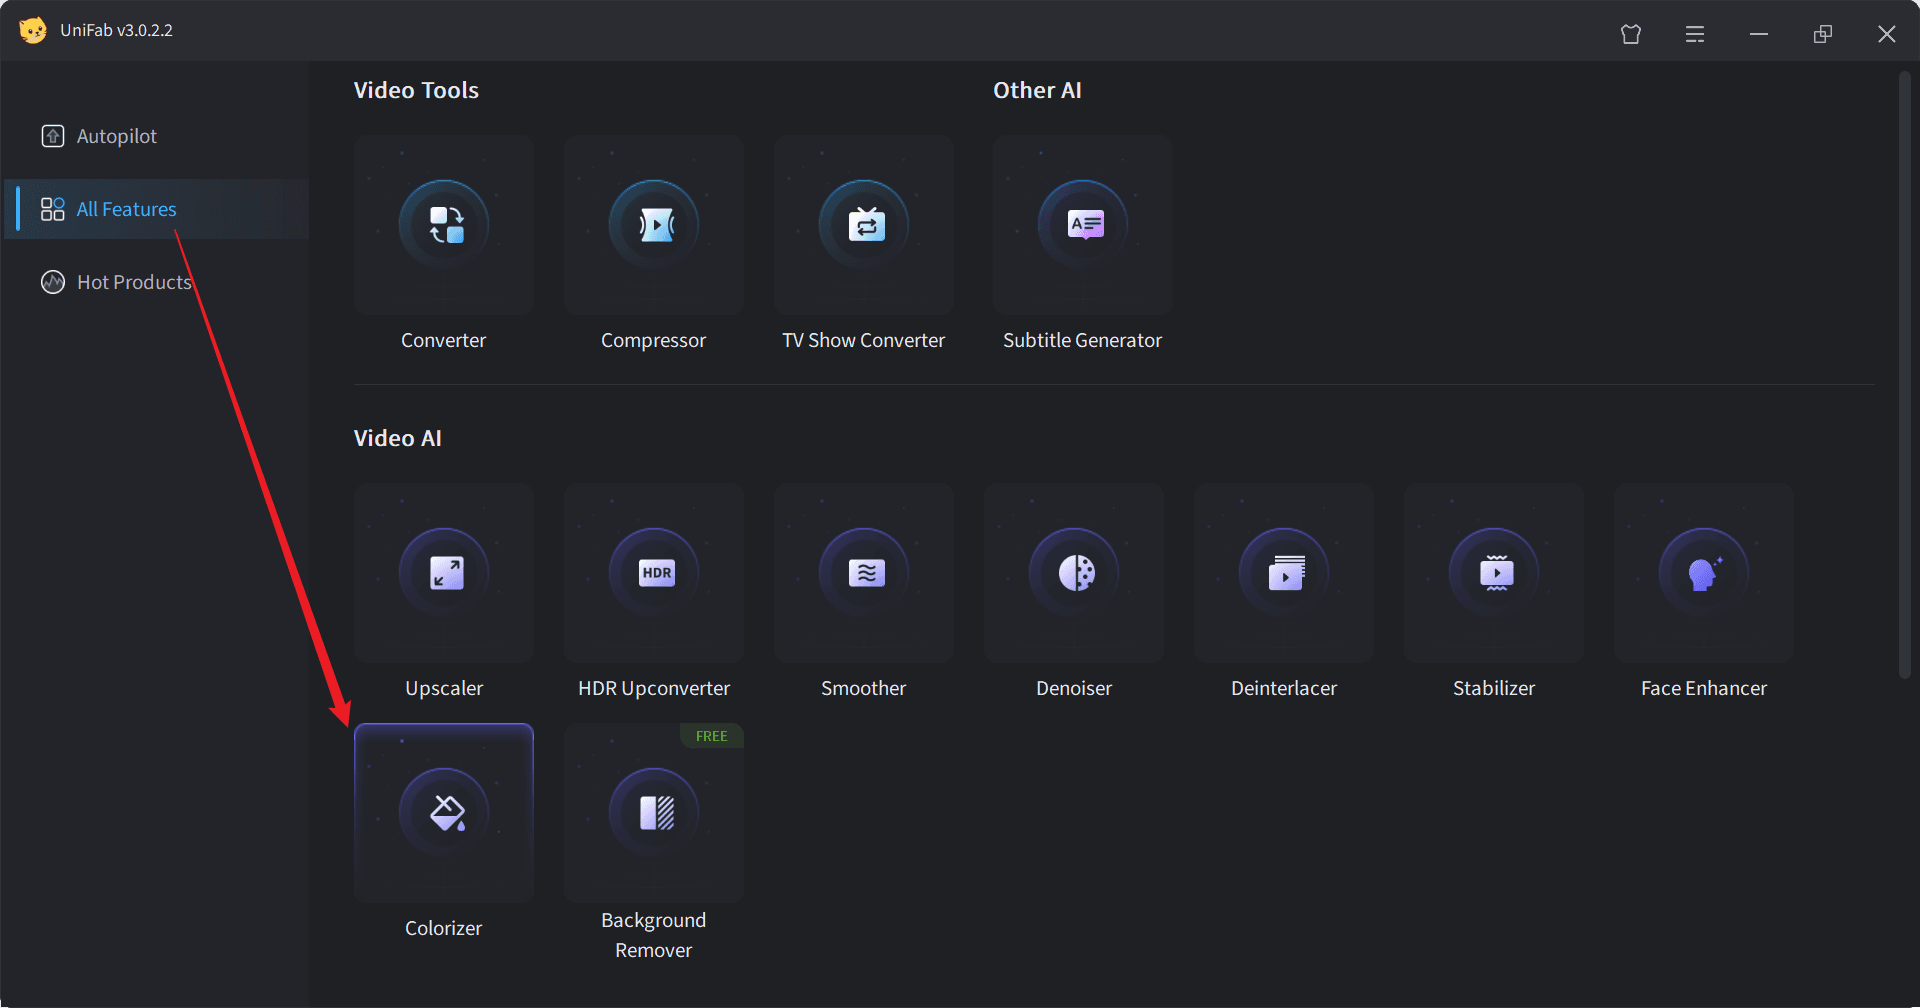Click the vertical scrollbar on the right
The height and width of the screenshot is (1008, 1920).
[x=1905, y=375]
